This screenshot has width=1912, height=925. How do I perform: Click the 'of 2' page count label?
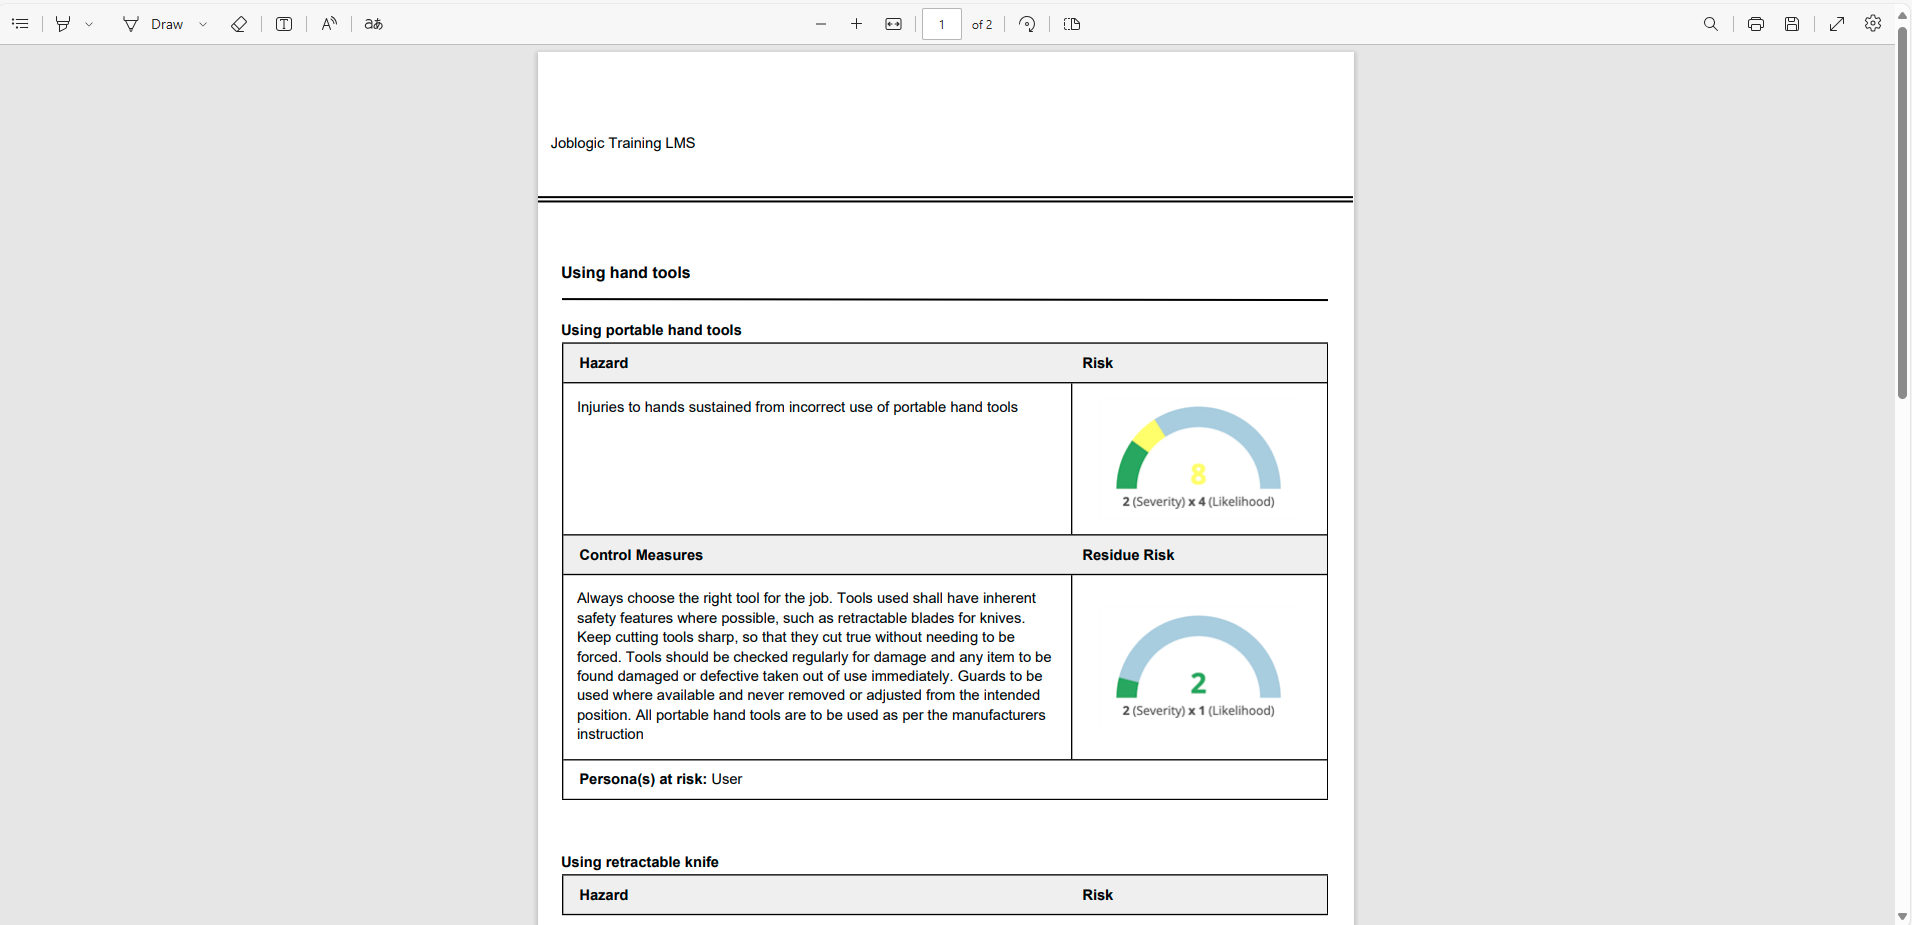982,24
